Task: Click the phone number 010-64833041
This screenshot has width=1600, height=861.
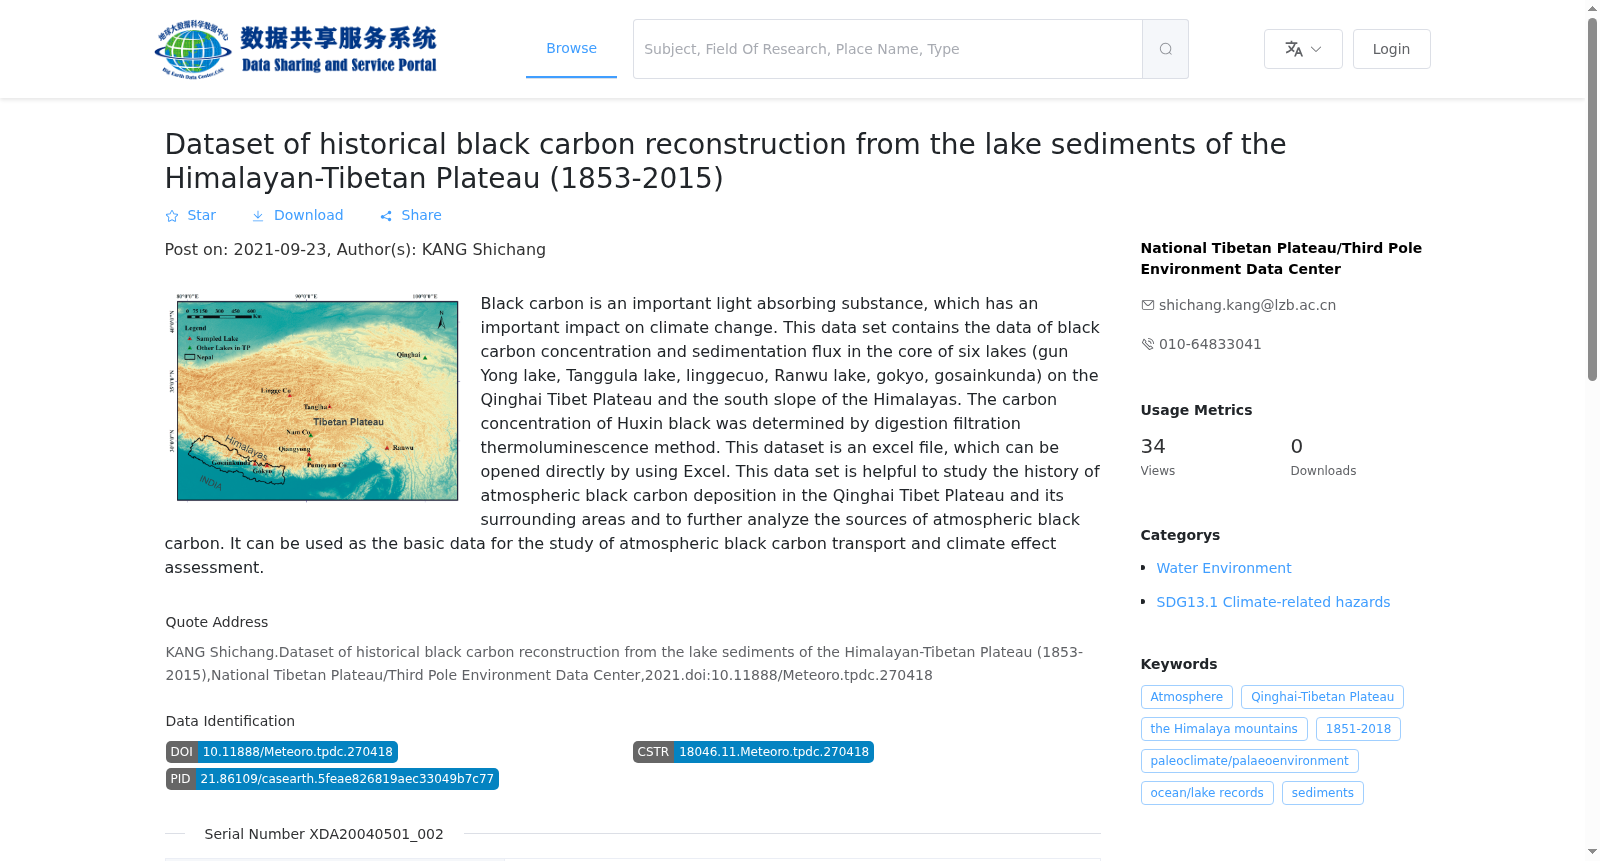Action: click(1210, 344)
